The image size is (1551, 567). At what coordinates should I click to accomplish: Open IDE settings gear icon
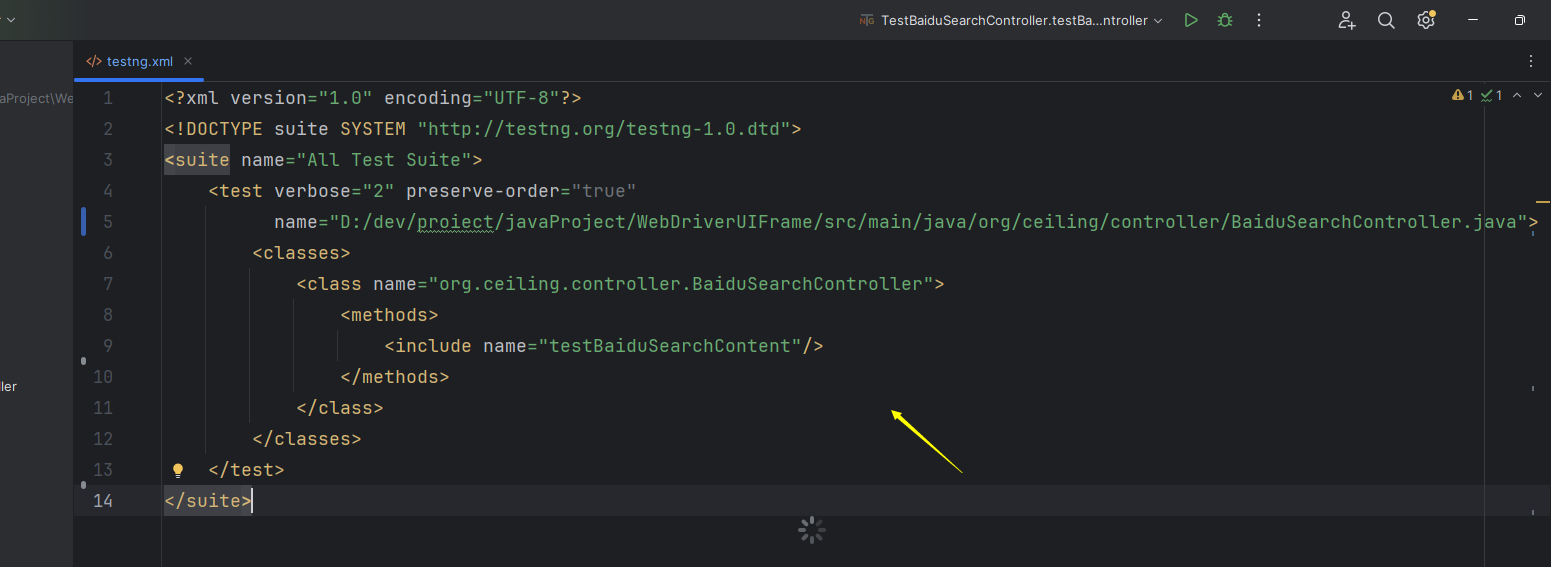click(1426, 20)
